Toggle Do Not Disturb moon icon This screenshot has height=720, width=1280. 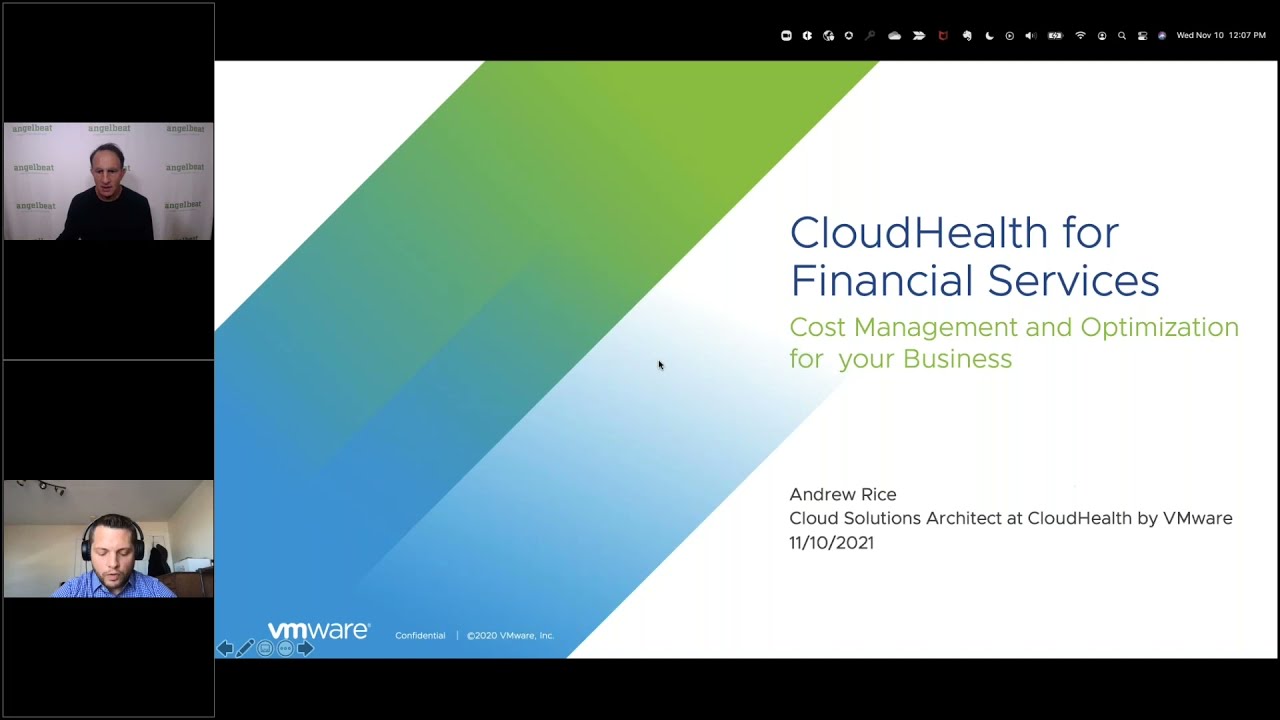click(x=990, y=36)
